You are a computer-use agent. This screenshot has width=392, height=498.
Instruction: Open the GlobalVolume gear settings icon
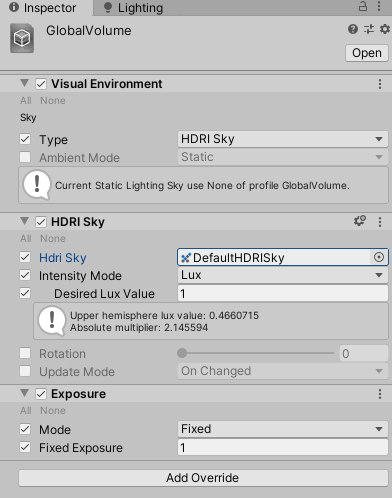[385, 29]
